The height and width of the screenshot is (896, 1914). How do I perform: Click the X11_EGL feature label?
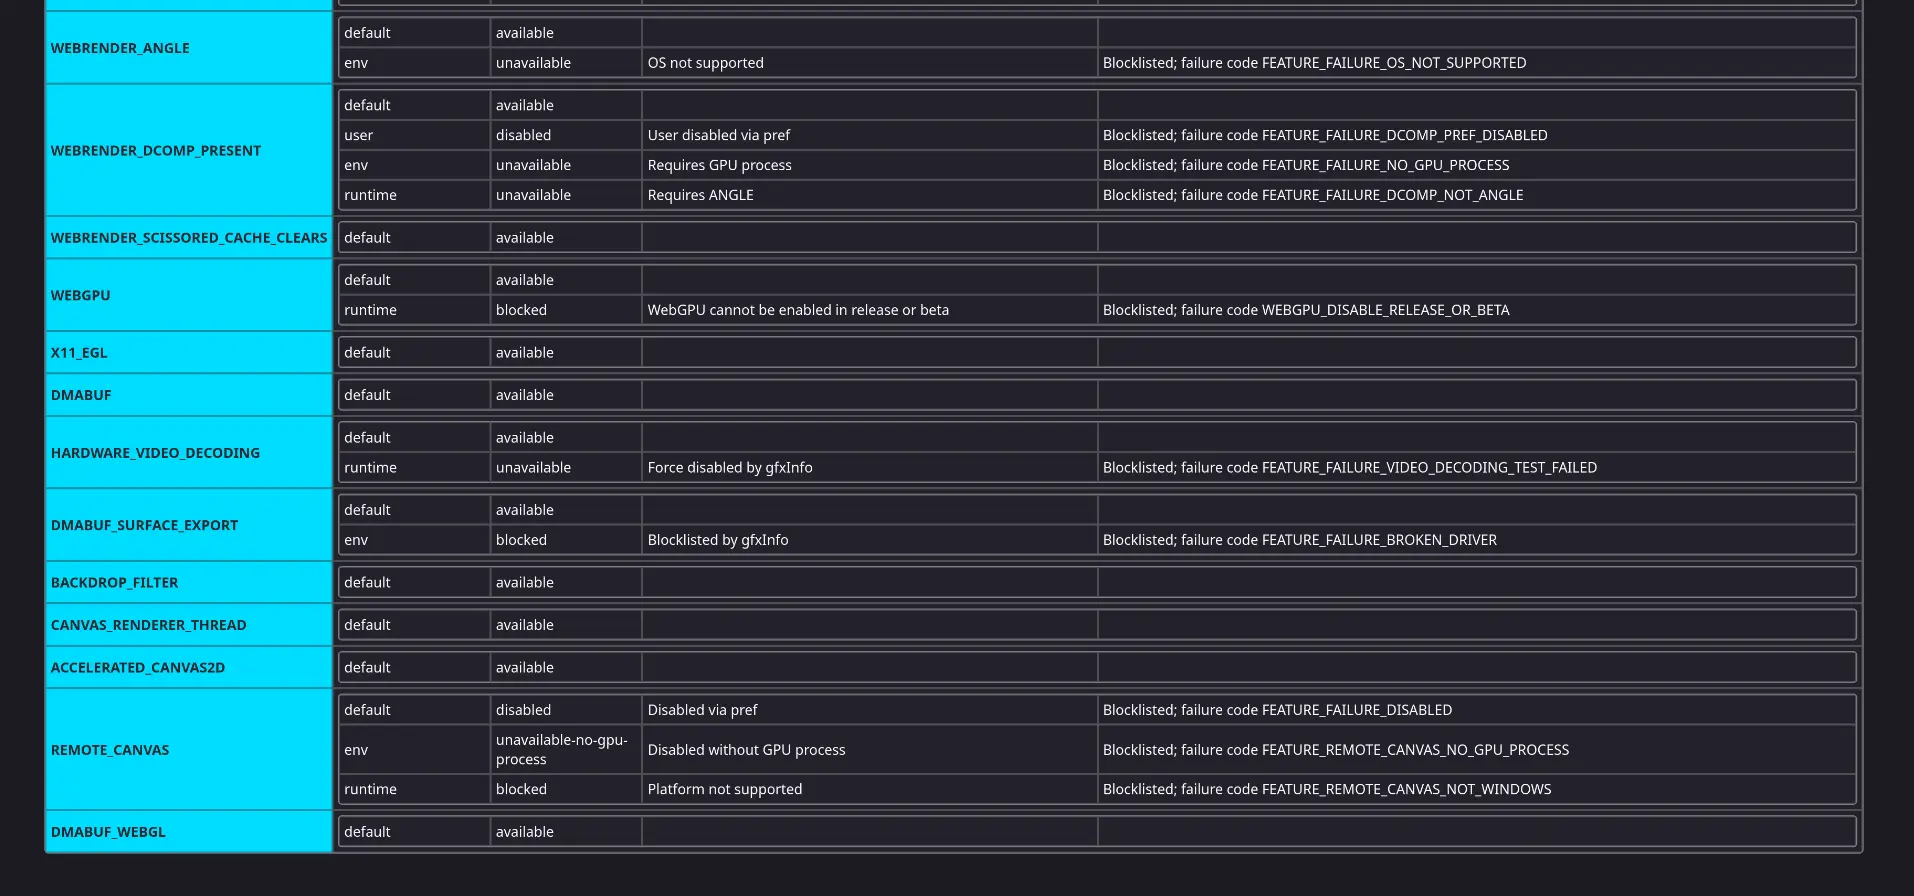[79, 353]
